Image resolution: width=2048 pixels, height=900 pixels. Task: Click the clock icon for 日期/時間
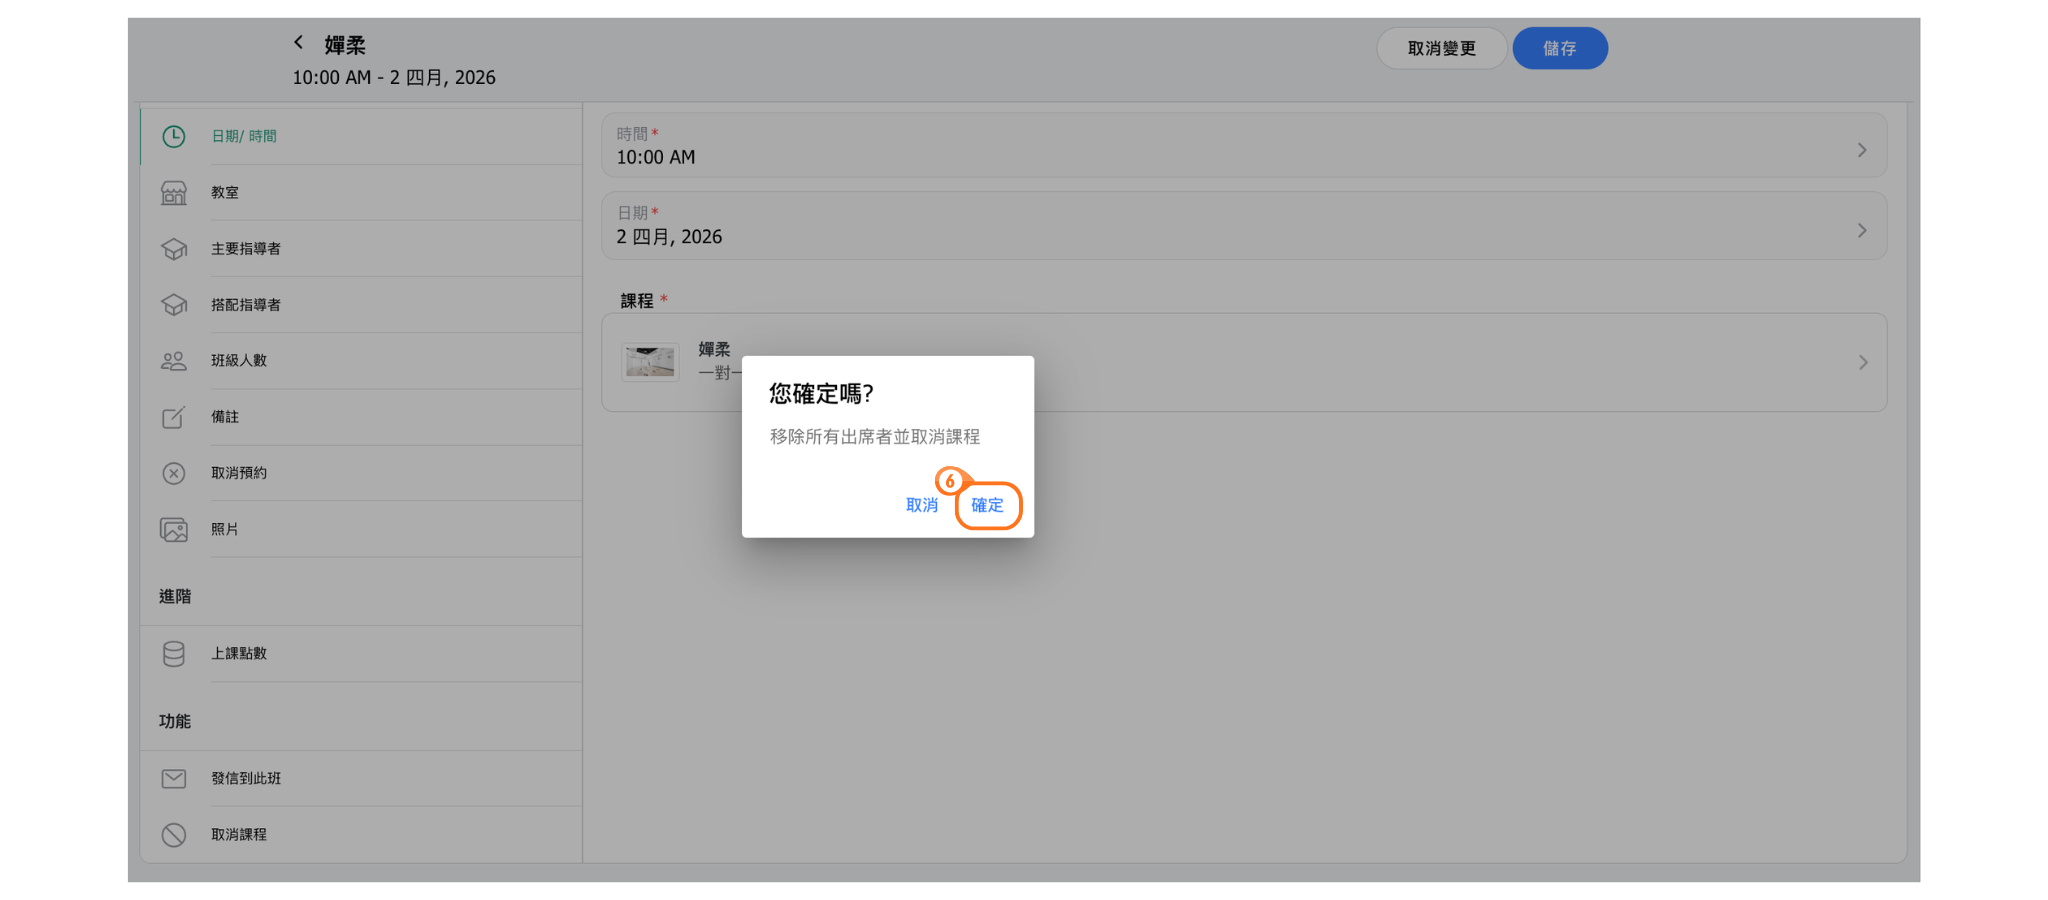[x=174, y=137]
